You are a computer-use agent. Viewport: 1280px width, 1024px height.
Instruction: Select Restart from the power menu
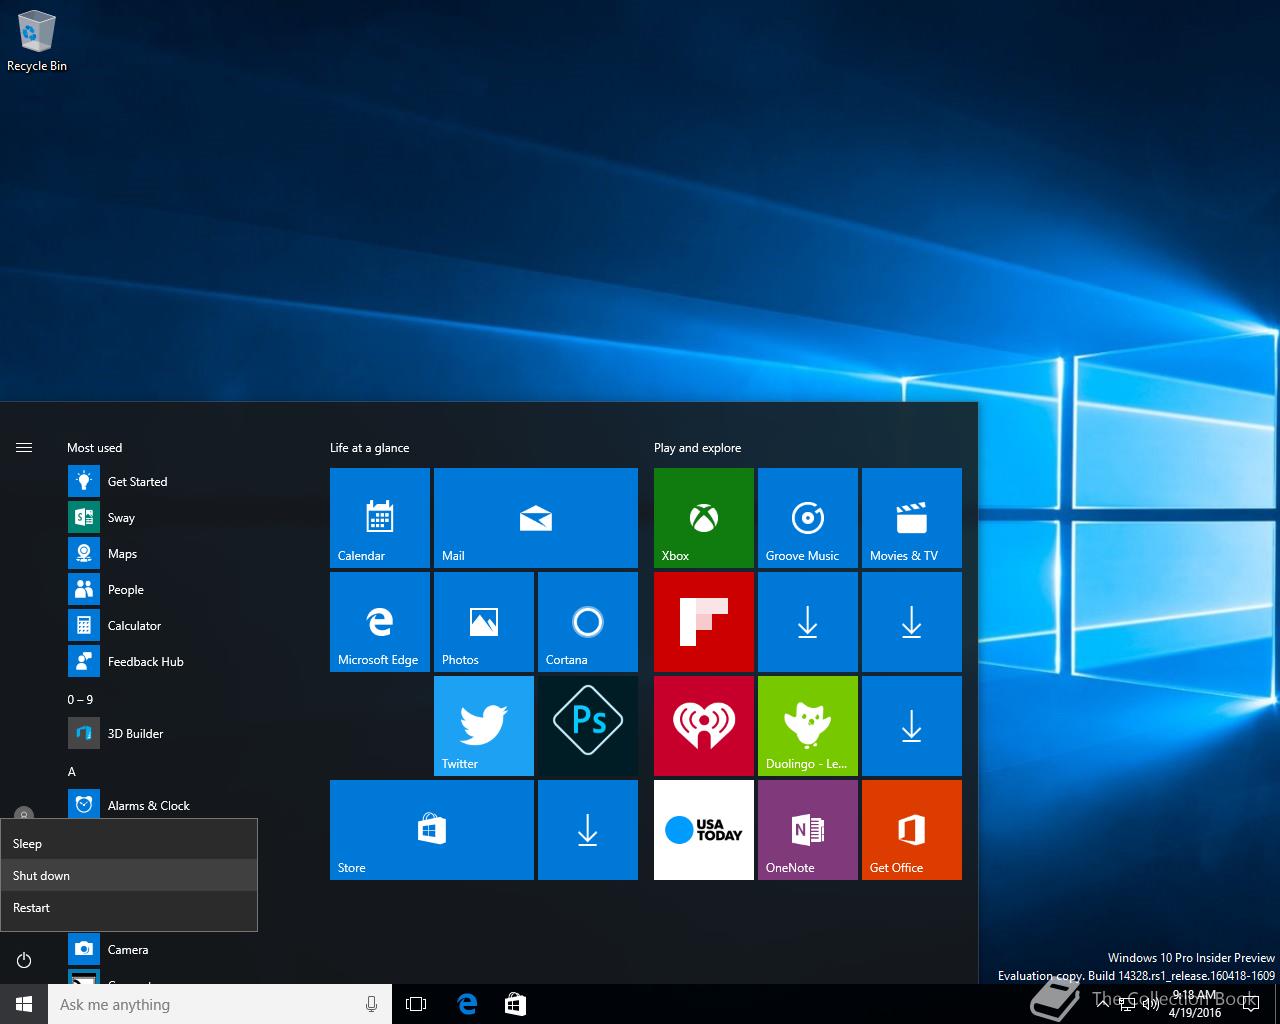tap(129, 908)
